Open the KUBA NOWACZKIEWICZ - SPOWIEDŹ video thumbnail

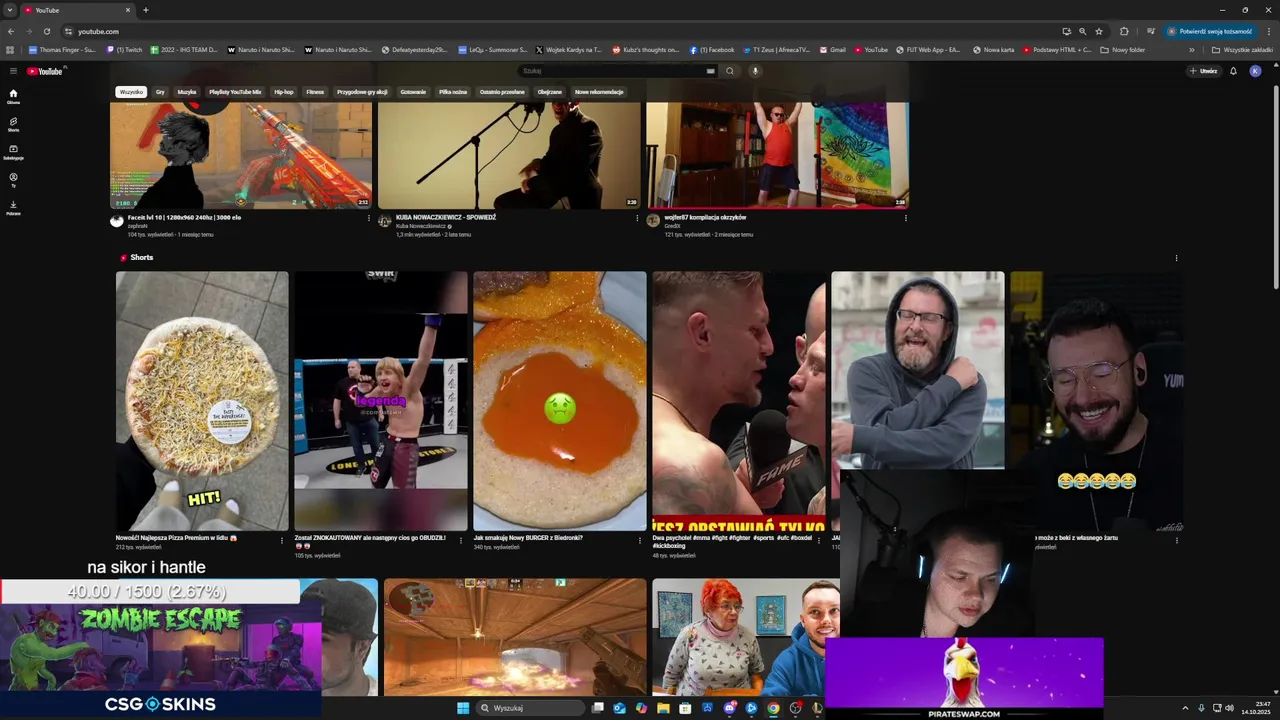tap(509, 155)
